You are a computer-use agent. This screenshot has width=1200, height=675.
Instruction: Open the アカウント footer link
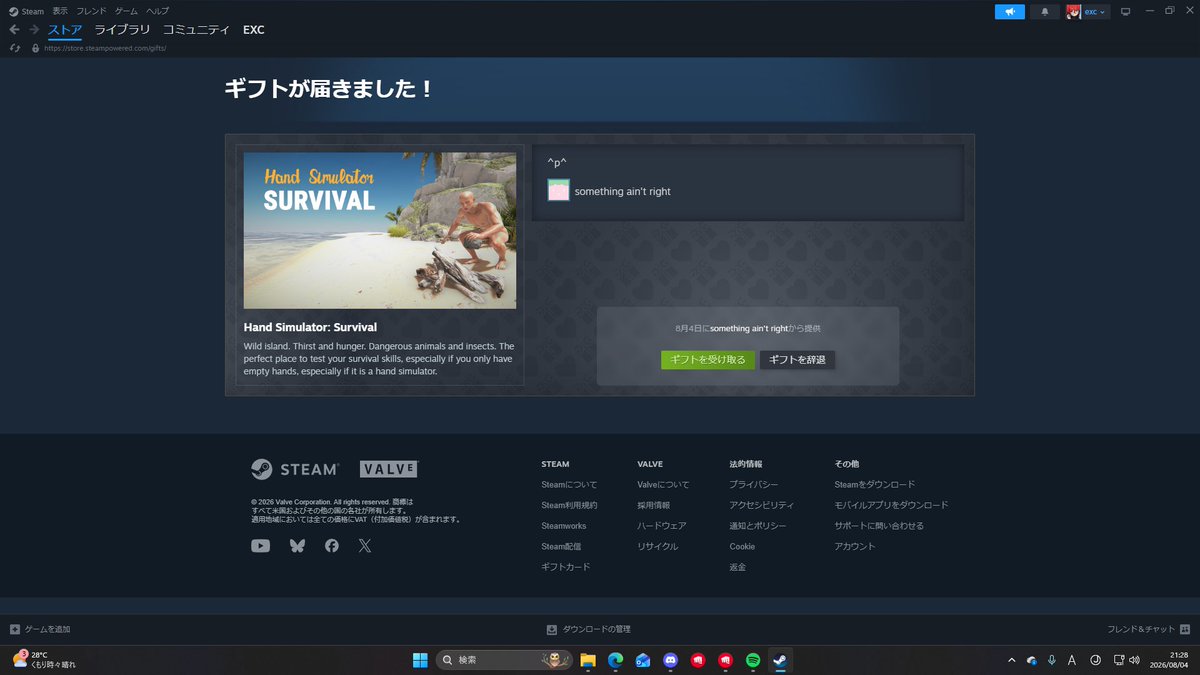tap(855, 547)
